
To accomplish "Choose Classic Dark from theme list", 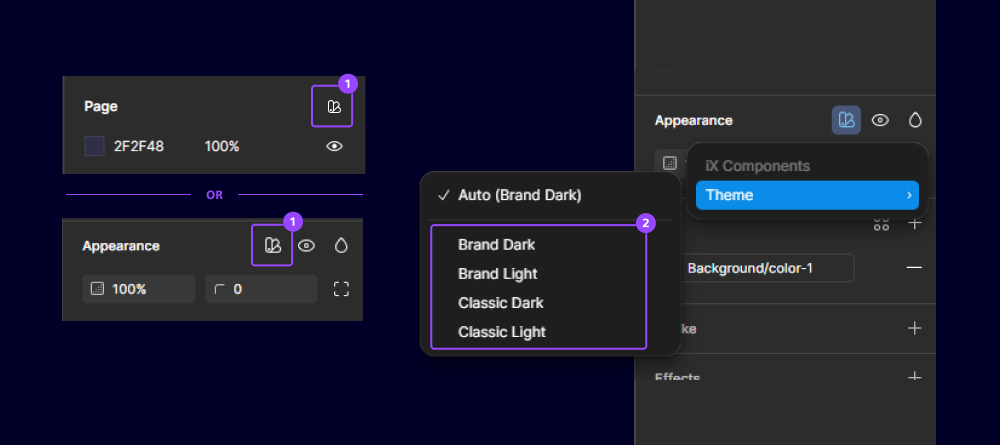I will click(500, 302).
